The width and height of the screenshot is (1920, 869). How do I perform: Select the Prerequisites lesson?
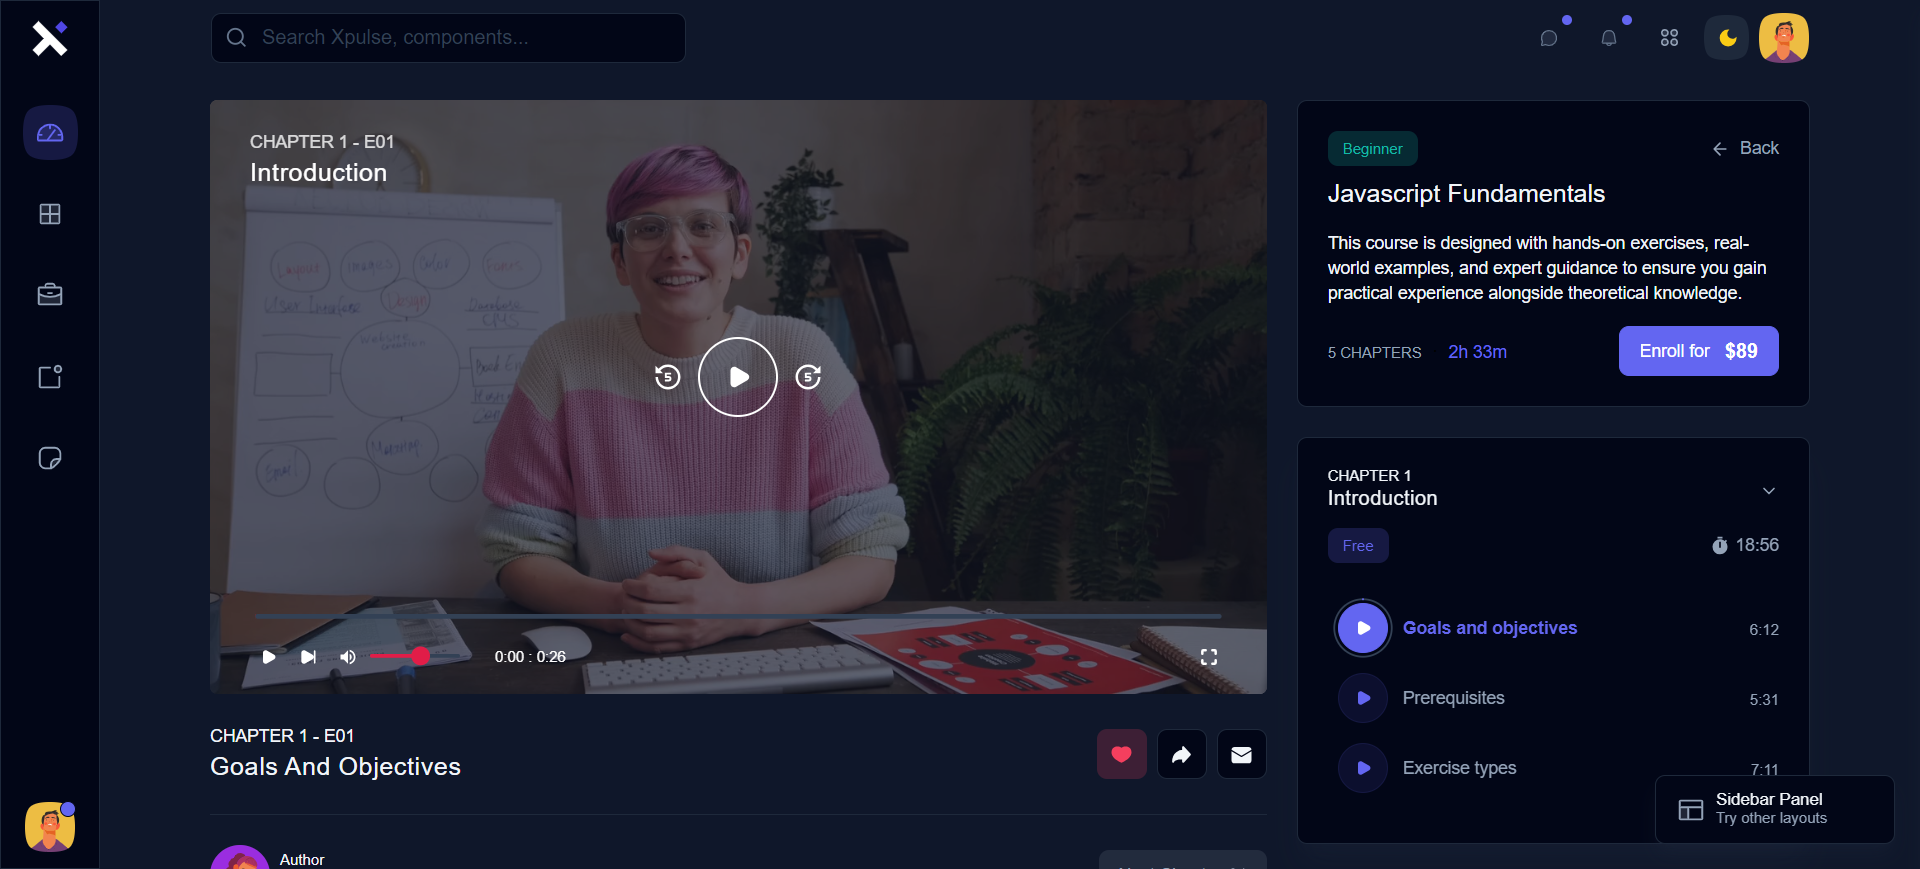1453,698
